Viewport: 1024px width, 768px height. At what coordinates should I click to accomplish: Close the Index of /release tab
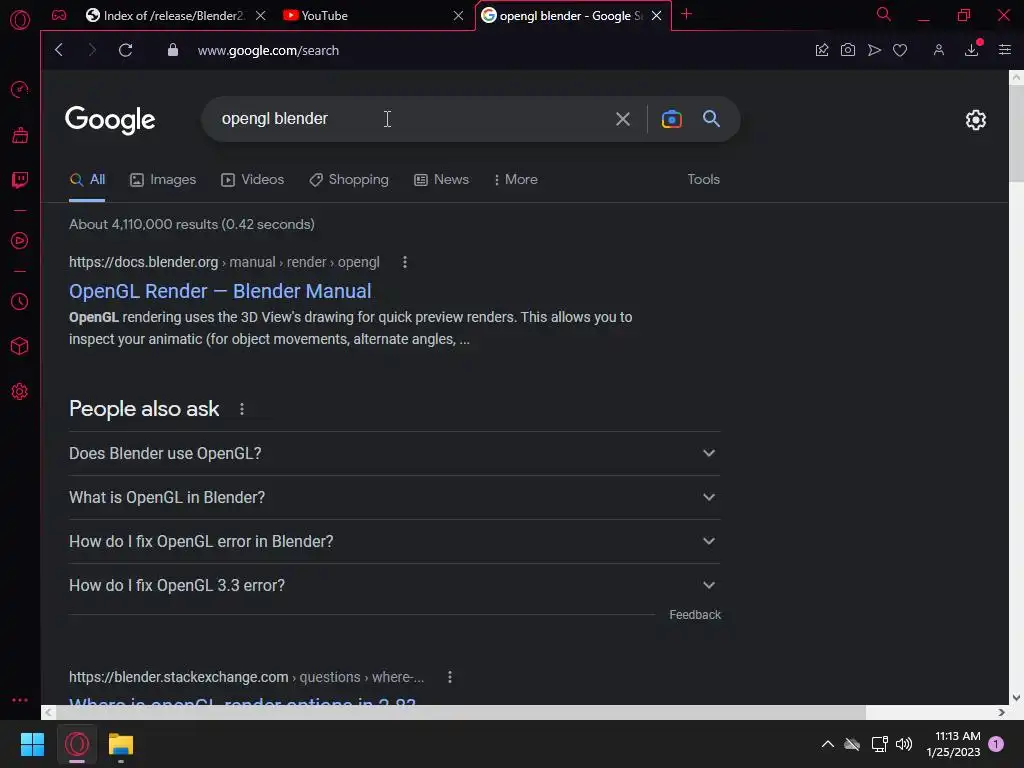click(x=261, y=16)
